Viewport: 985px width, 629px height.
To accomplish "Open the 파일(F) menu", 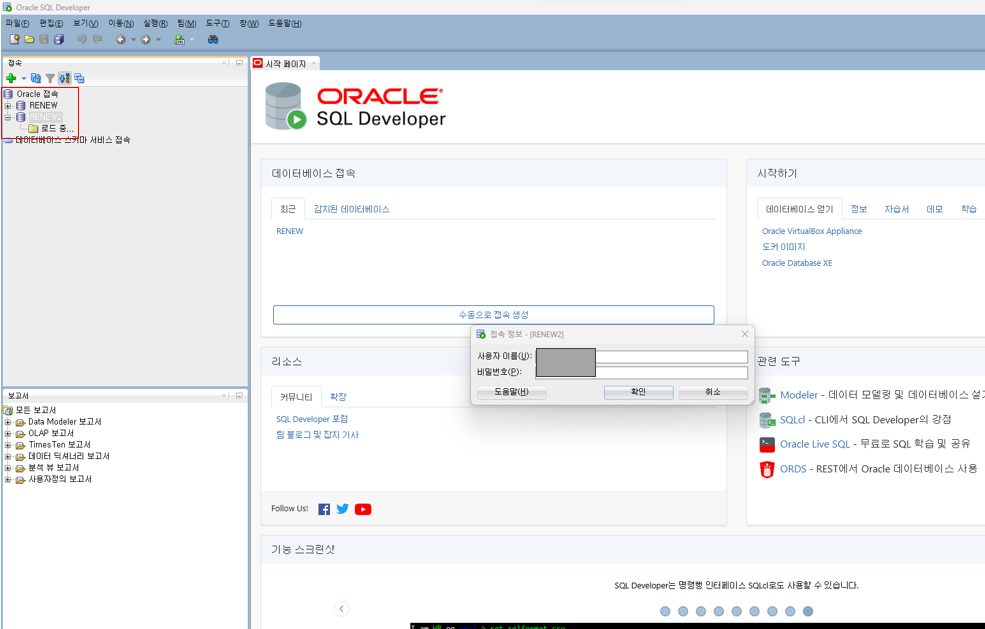I will (x=17, y=23).
